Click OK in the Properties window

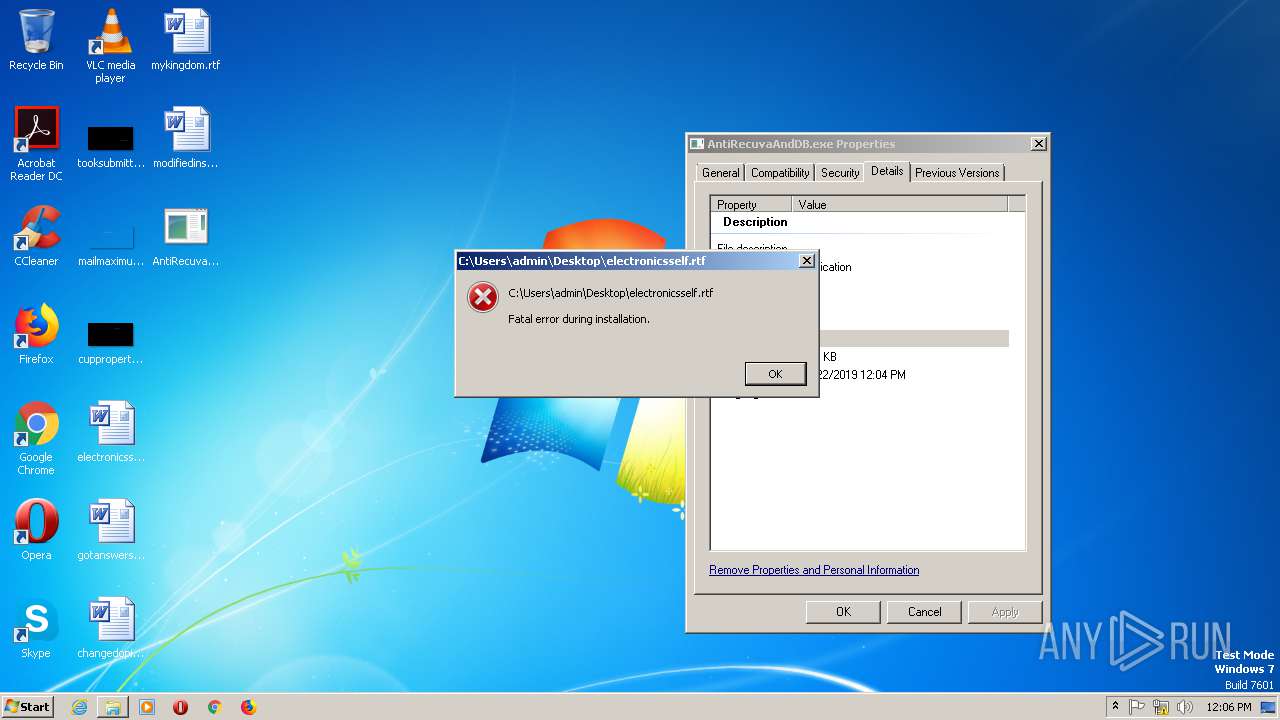click(843, 612)
